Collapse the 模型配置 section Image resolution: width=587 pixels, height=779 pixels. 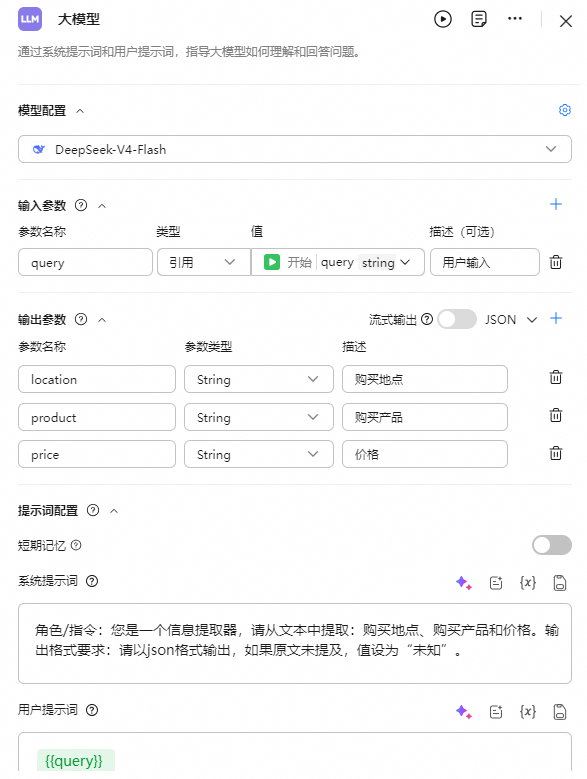point(80,111)
